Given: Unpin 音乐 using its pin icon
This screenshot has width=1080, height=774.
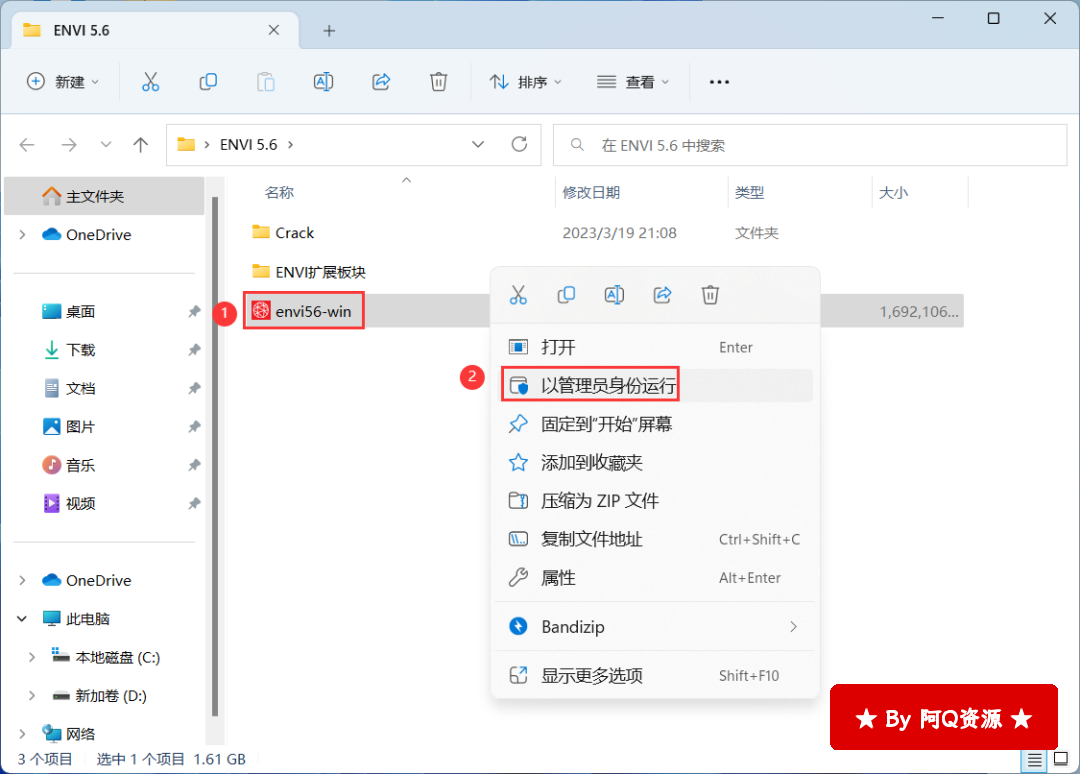Looking at the screenshot, I should tap(194, 466).
